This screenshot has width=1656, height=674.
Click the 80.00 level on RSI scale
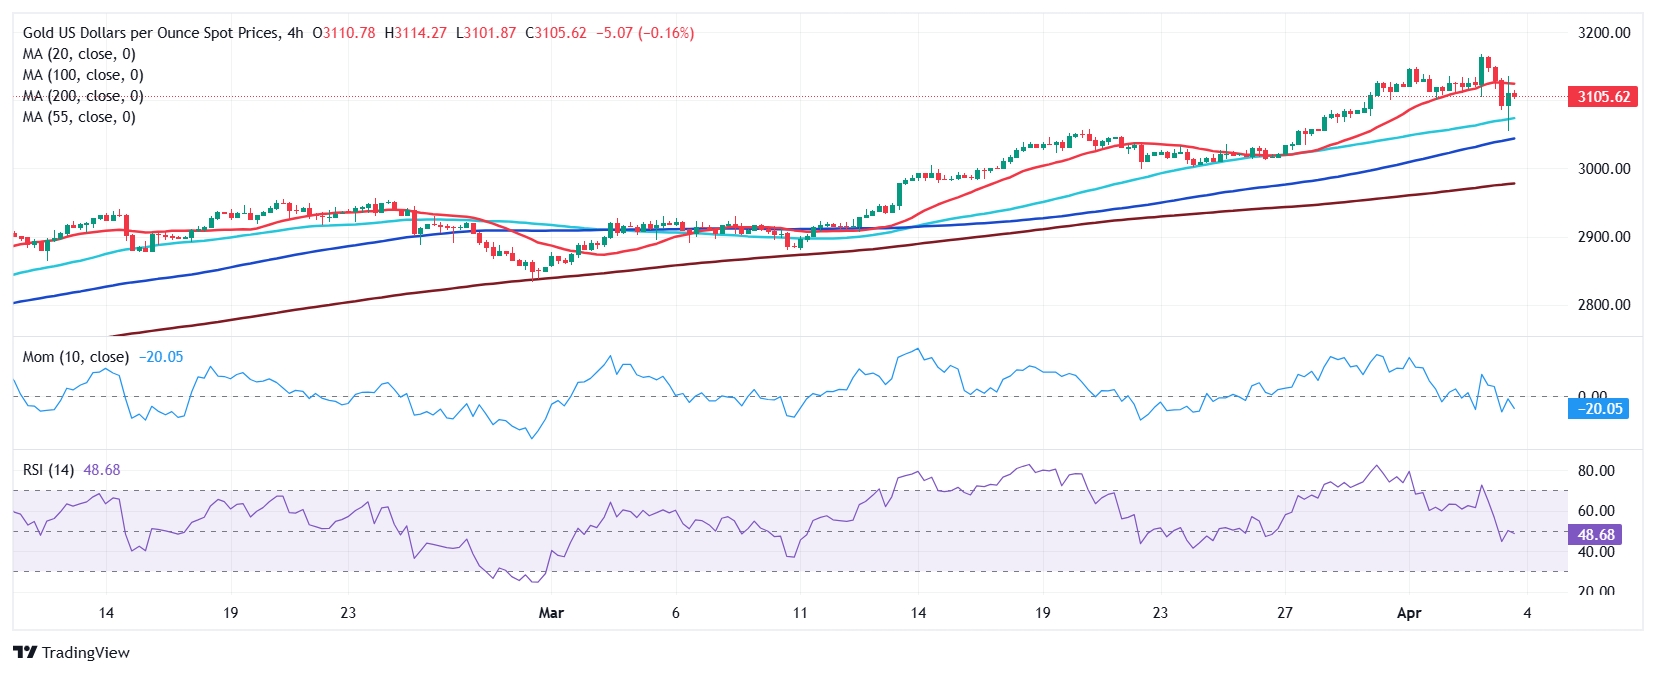click(1596, 471)
